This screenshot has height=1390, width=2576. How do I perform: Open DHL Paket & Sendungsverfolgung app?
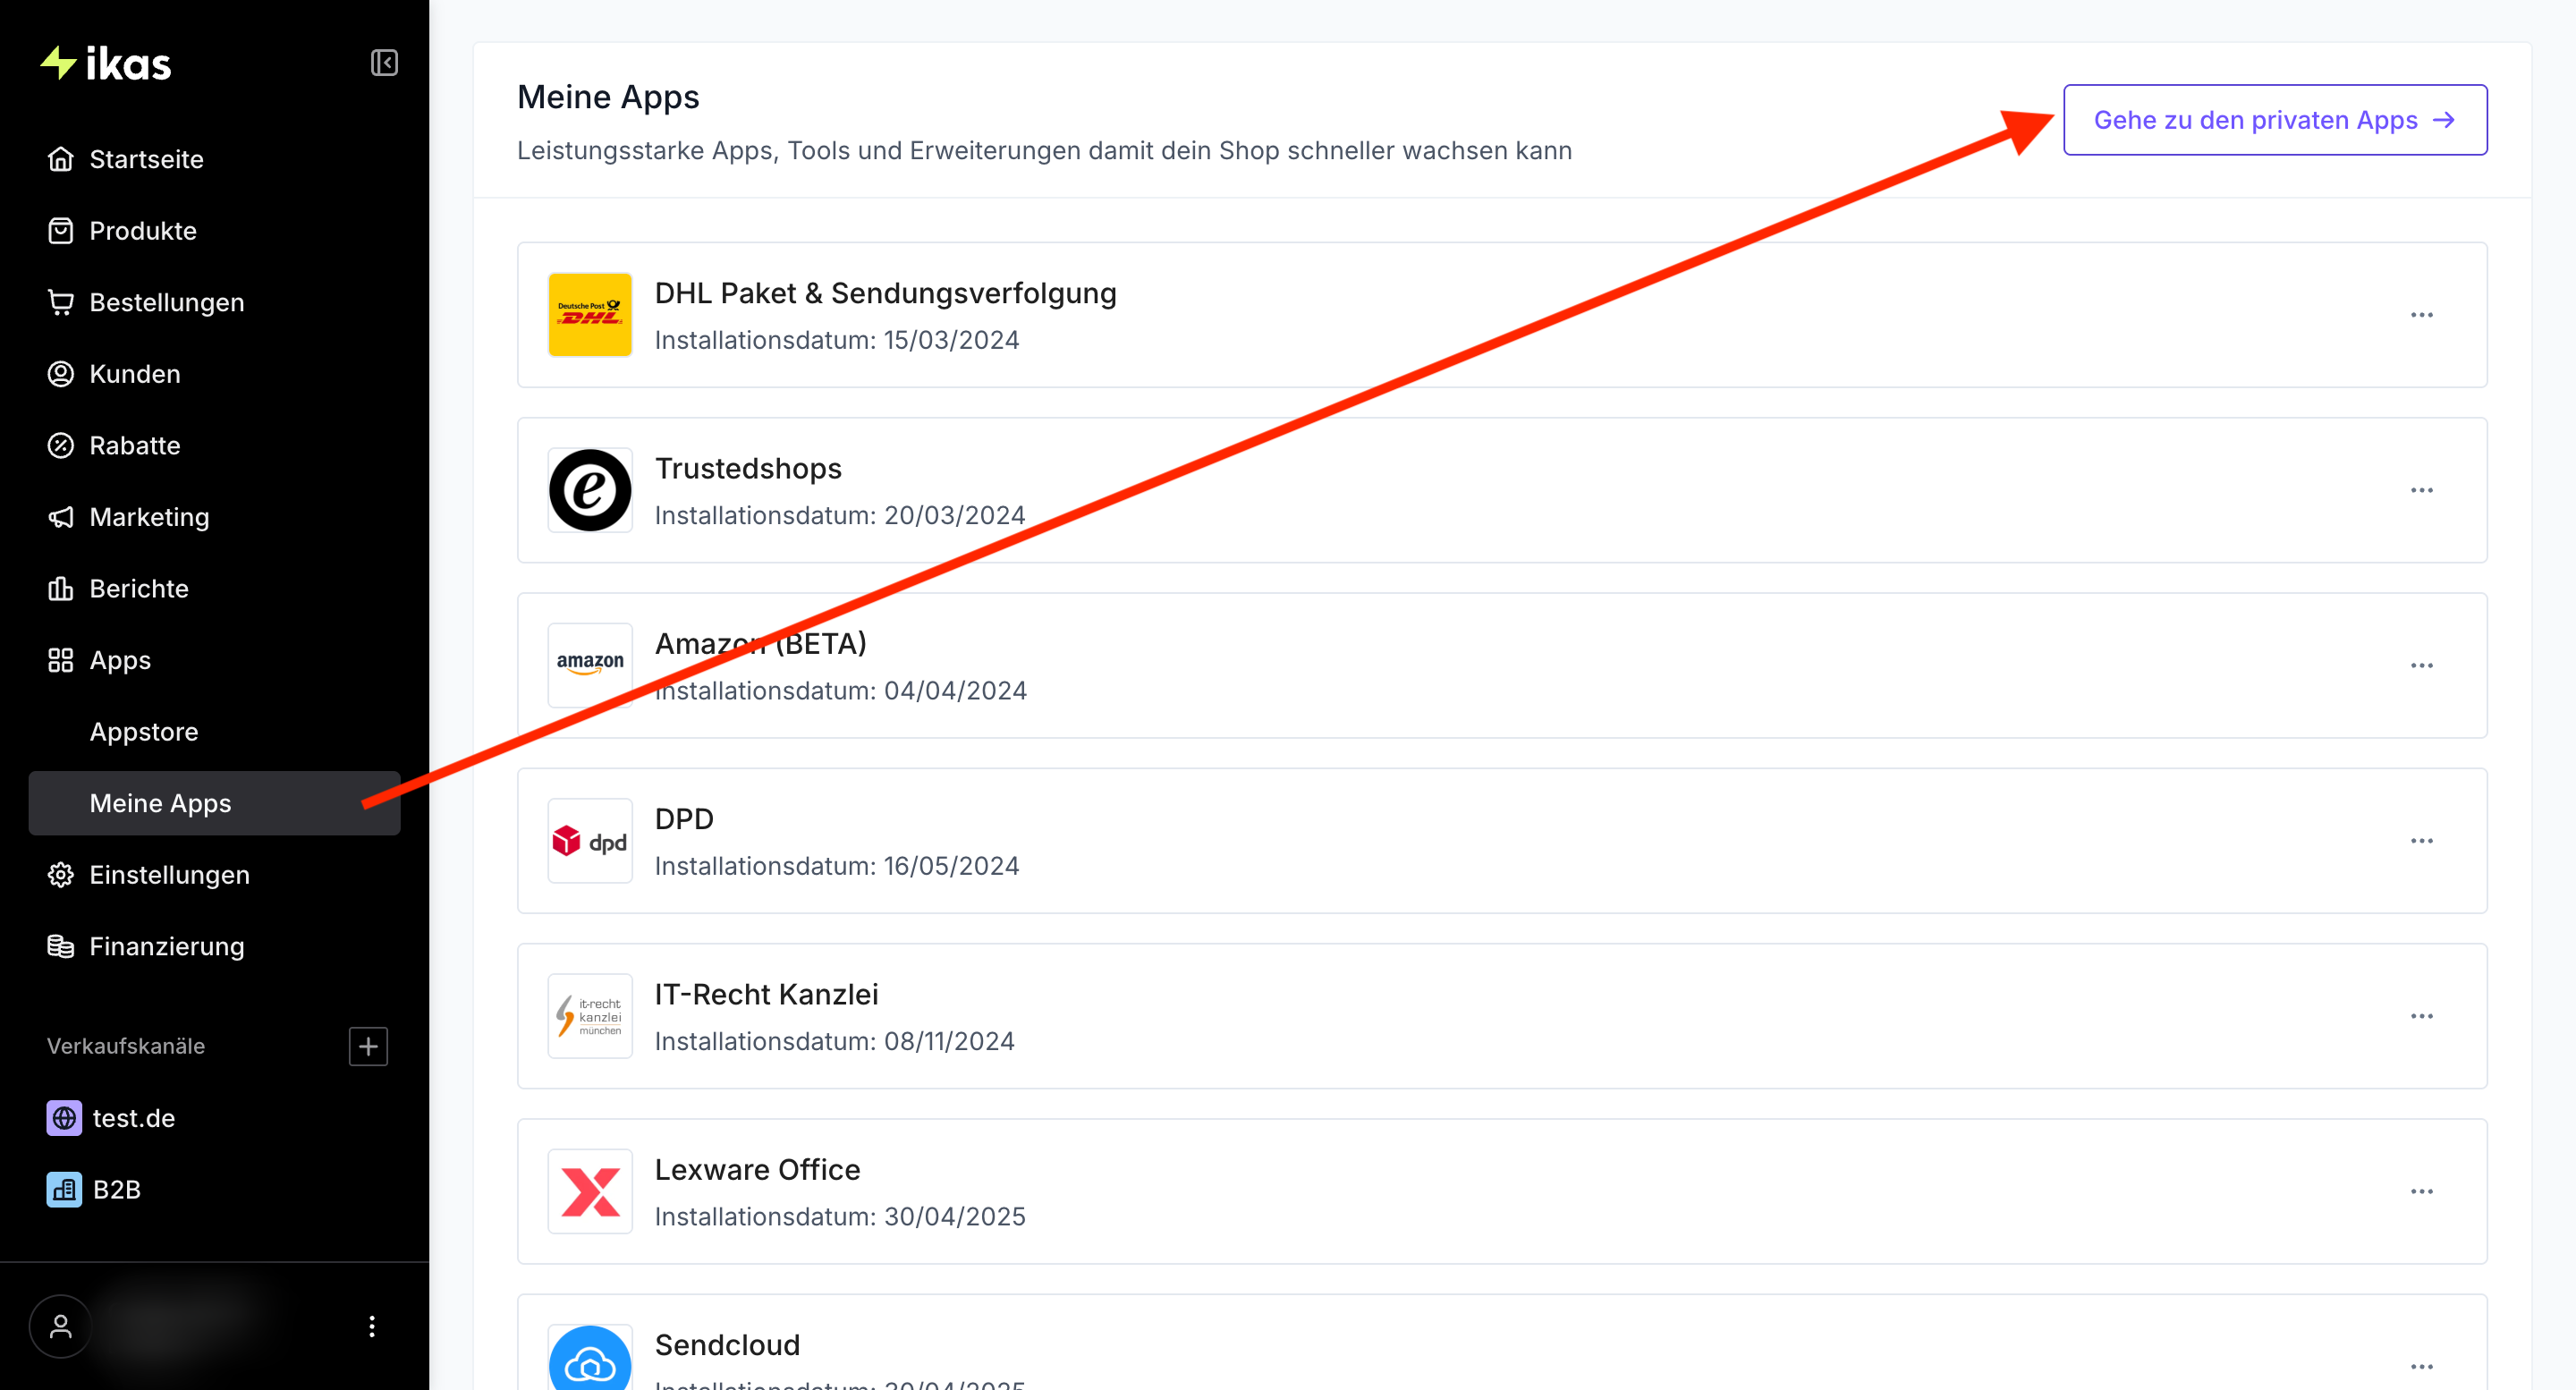pyautogui.click(x=885, y=293)
